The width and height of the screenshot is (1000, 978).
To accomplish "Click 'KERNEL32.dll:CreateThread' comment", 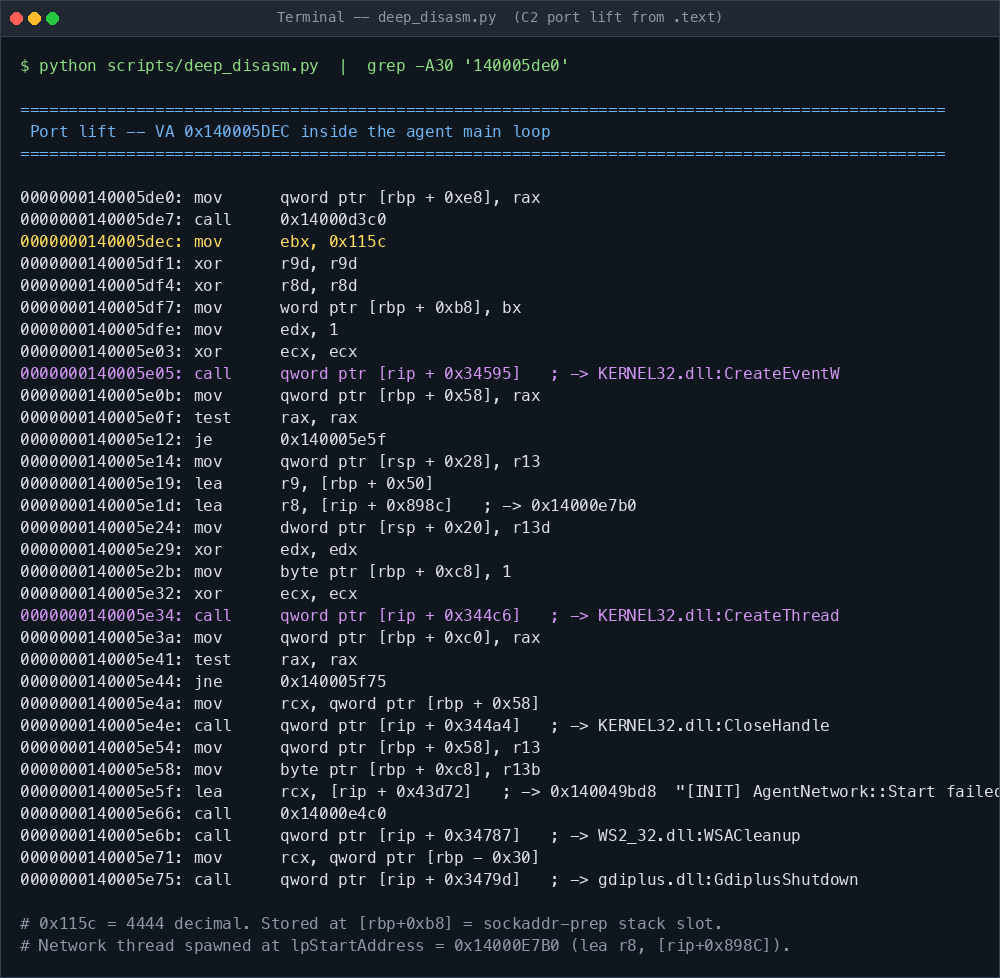I will (719, 615).
